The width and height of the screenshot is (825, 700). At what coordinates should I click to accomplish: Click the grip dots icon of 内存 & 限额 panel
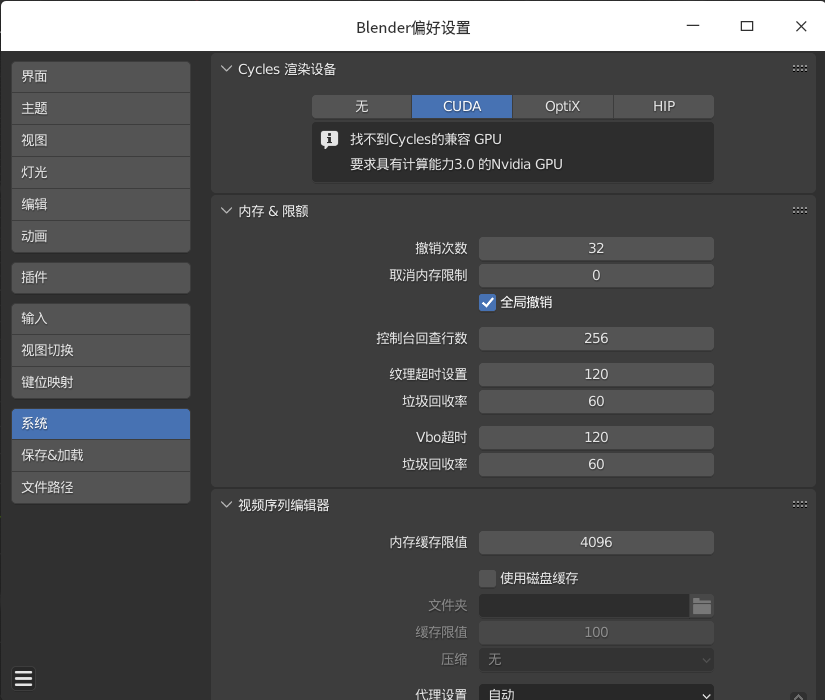click(799, 211)
